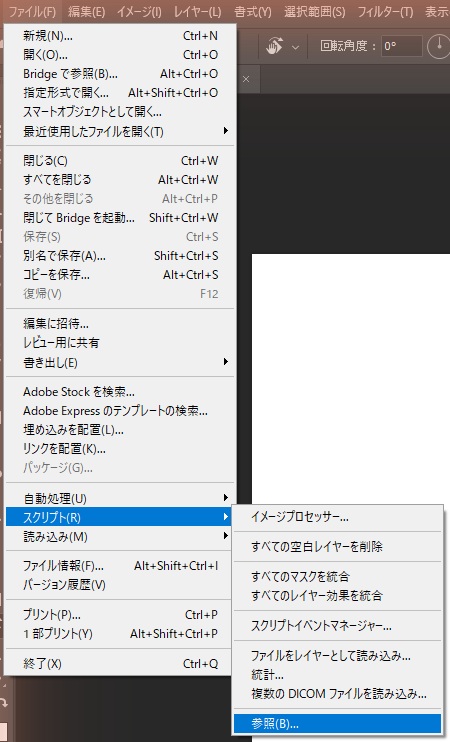Click the 回転角度 input field

click(x=401, y=46)
